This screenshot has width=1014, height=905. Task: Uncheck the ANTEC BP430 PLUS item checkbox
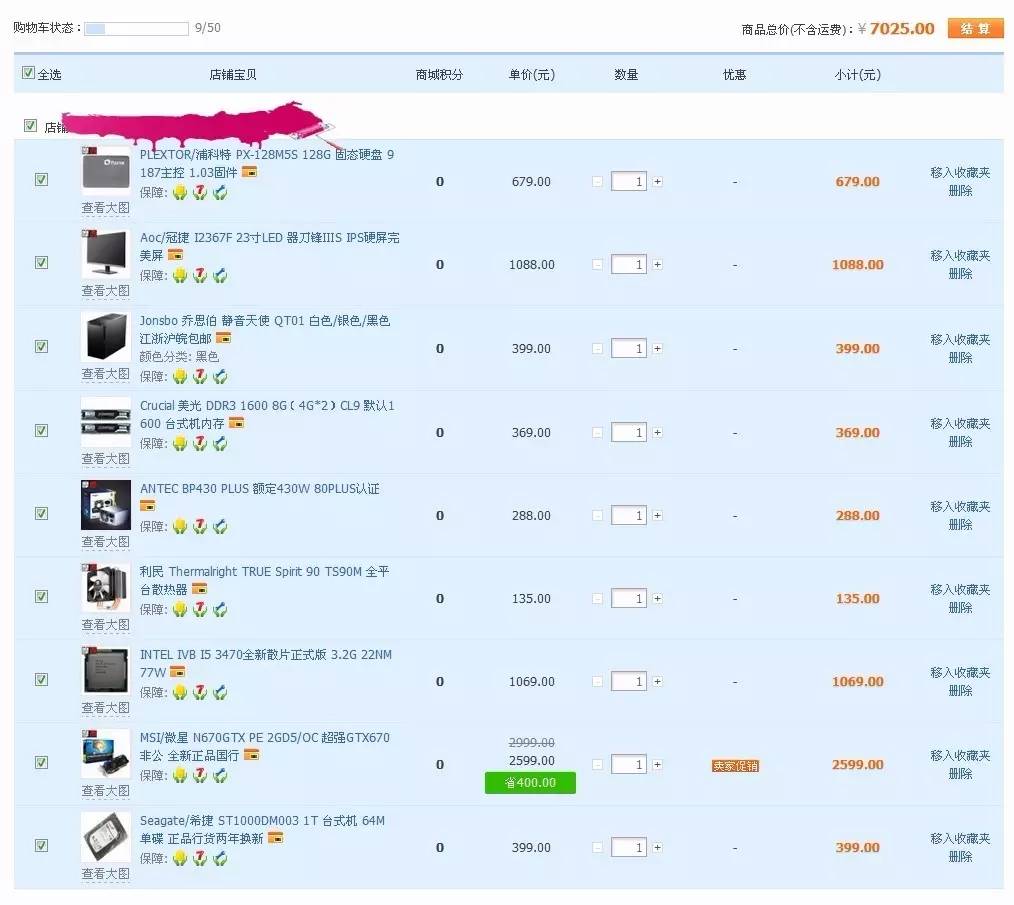41,513
